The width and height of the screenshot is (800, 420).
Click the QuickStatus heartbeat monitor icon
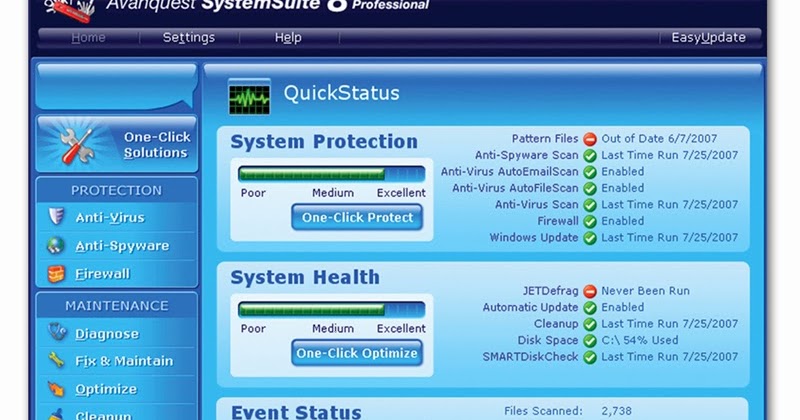pyautogui.click(x=249, y=96)
